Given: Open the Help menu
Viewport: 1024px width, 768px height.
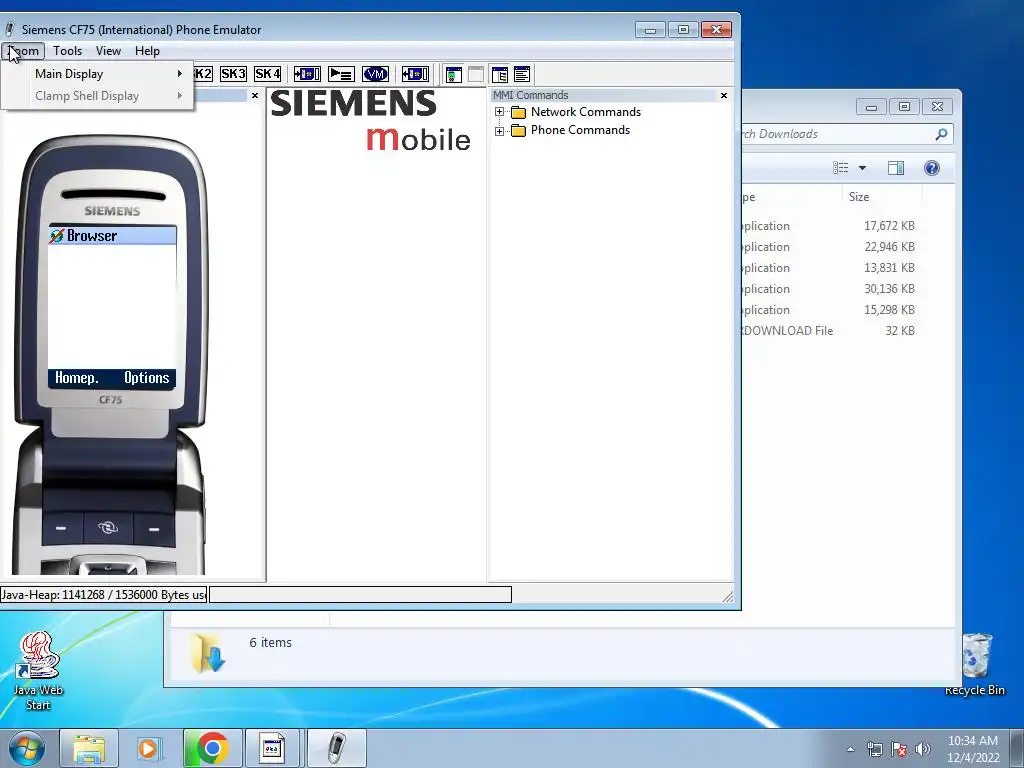Looking at the screenshot, I should click(x=147, y=51).
